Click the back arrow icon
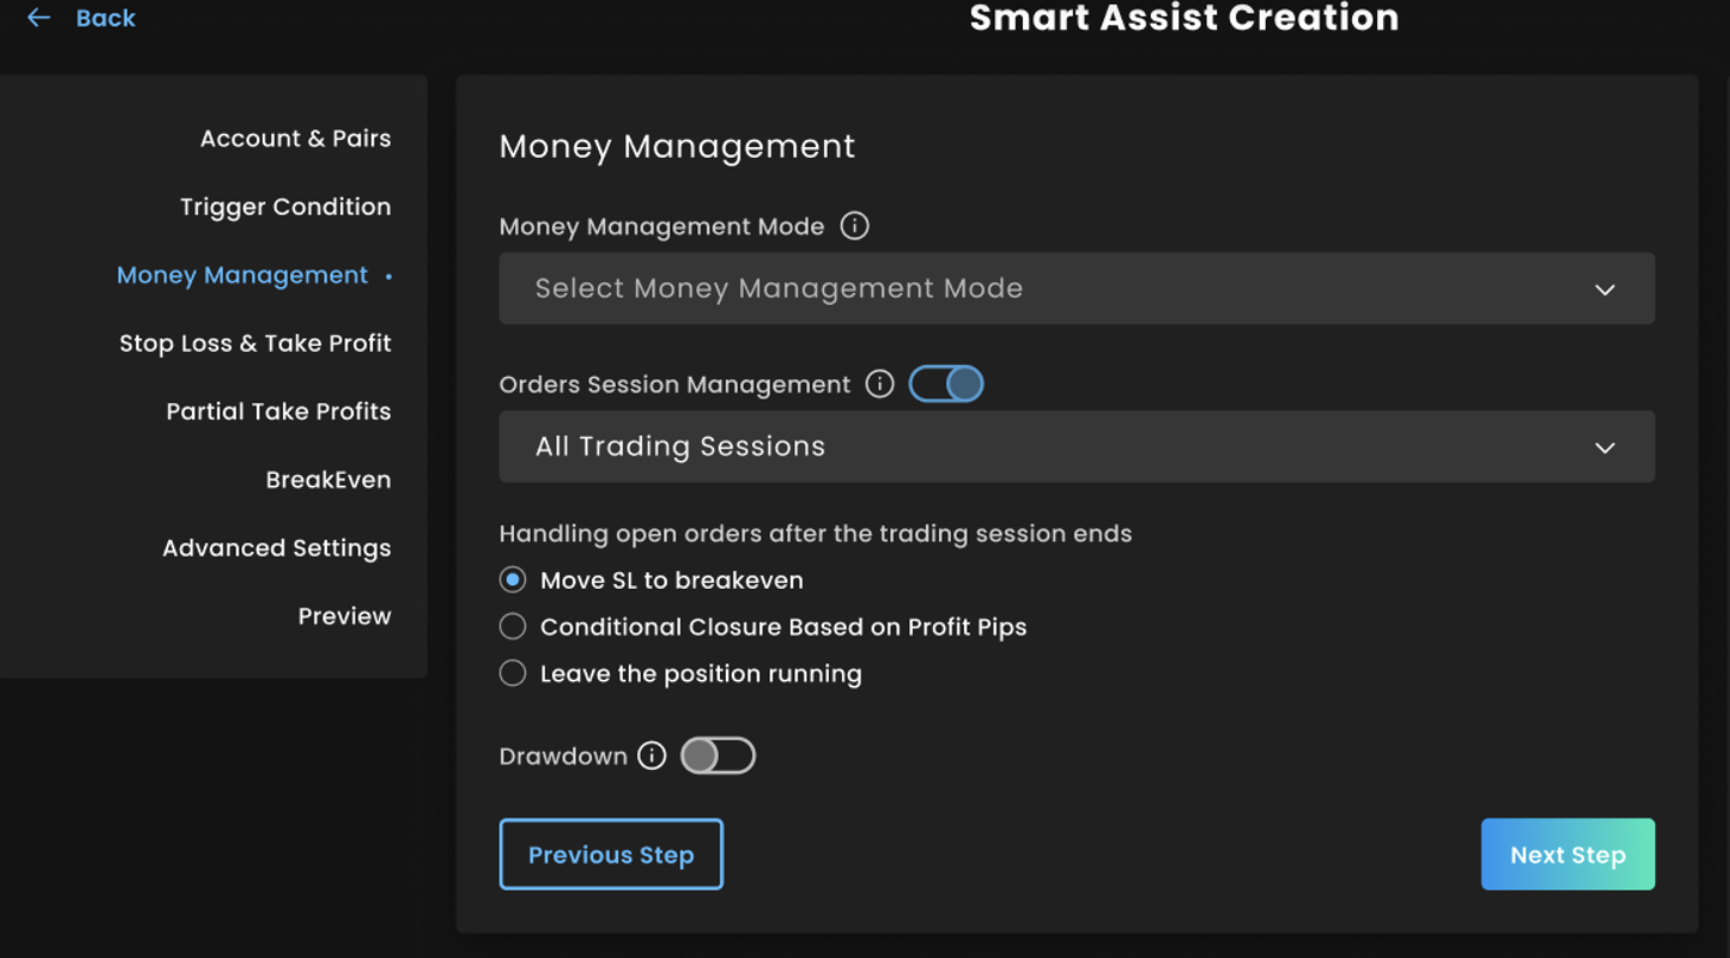Viewport: 1730px width, 958px height. tap(38, 18)
